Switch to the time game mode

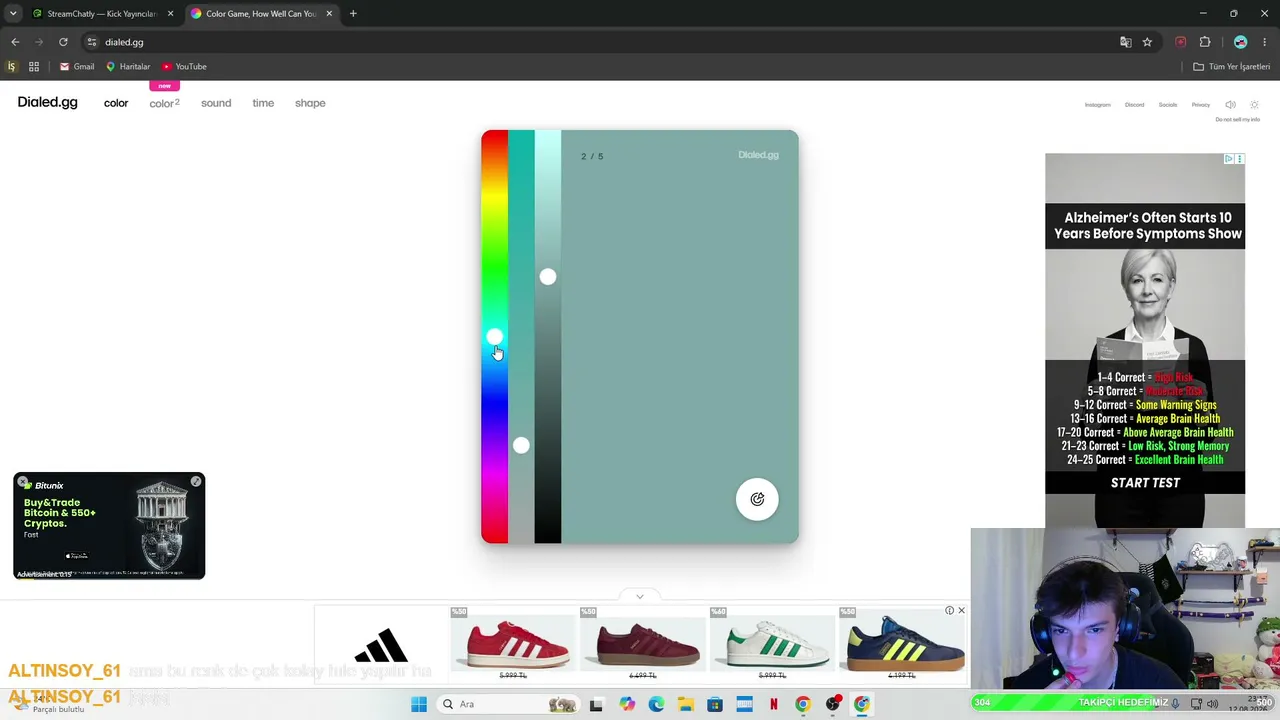263,103
